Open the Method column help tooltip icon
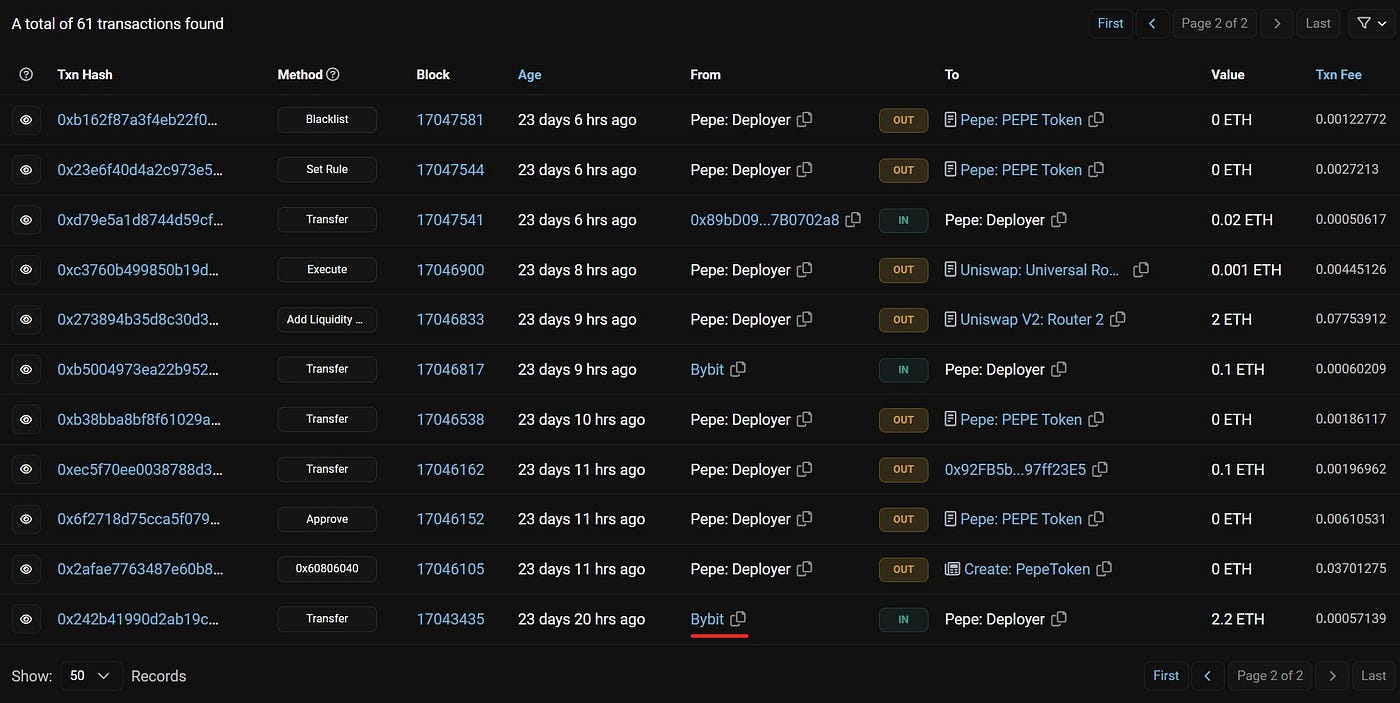This screenshot has height=703, width=1400. pyautogui.click(x=331, y=74)
